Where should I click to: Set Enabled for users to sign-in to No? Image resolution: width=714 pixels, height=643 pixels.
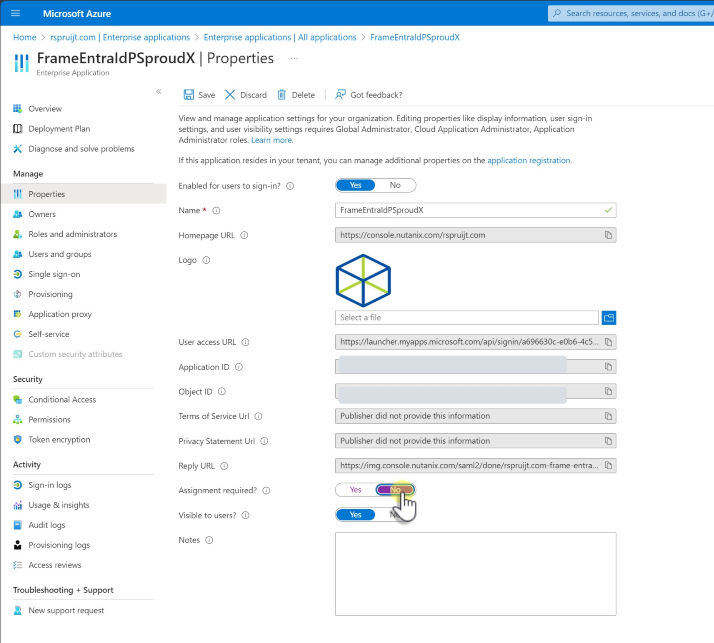pyautogui.click(x=395, y=185)
